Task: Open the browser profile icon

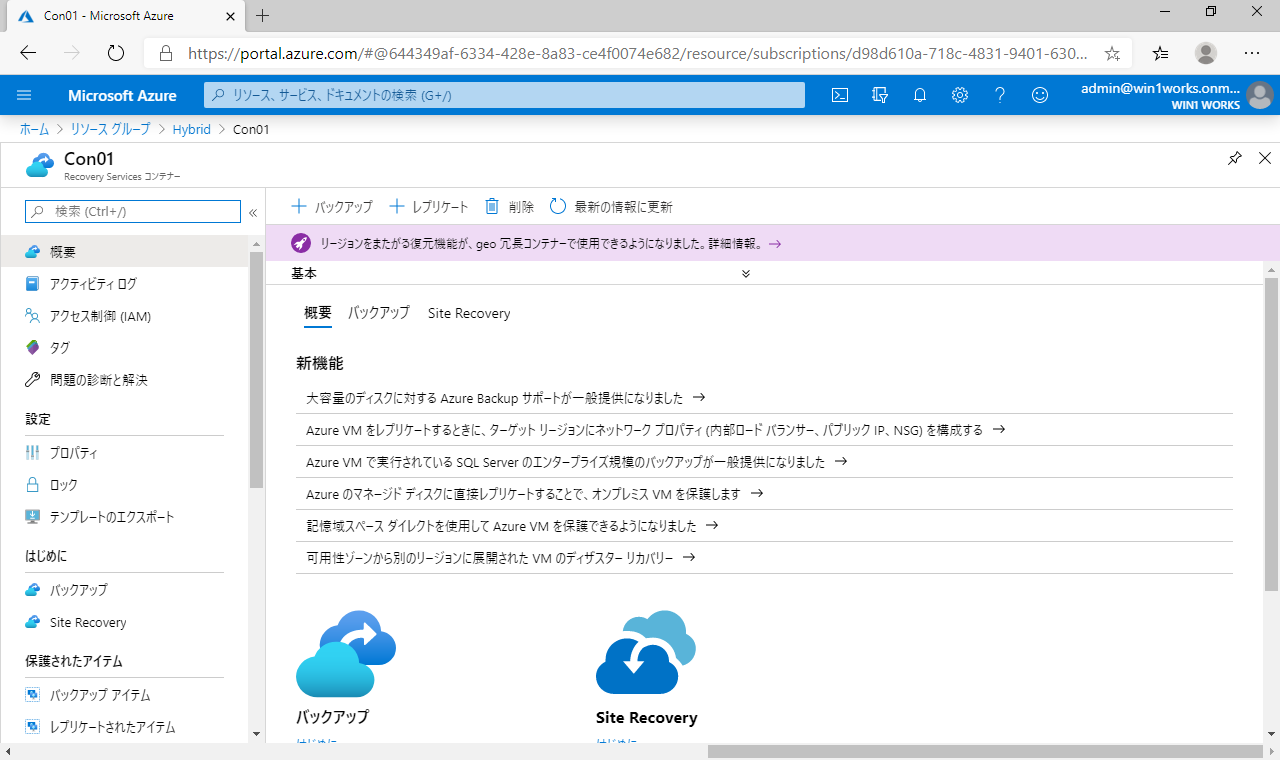Action: (x=1206, y=53)
